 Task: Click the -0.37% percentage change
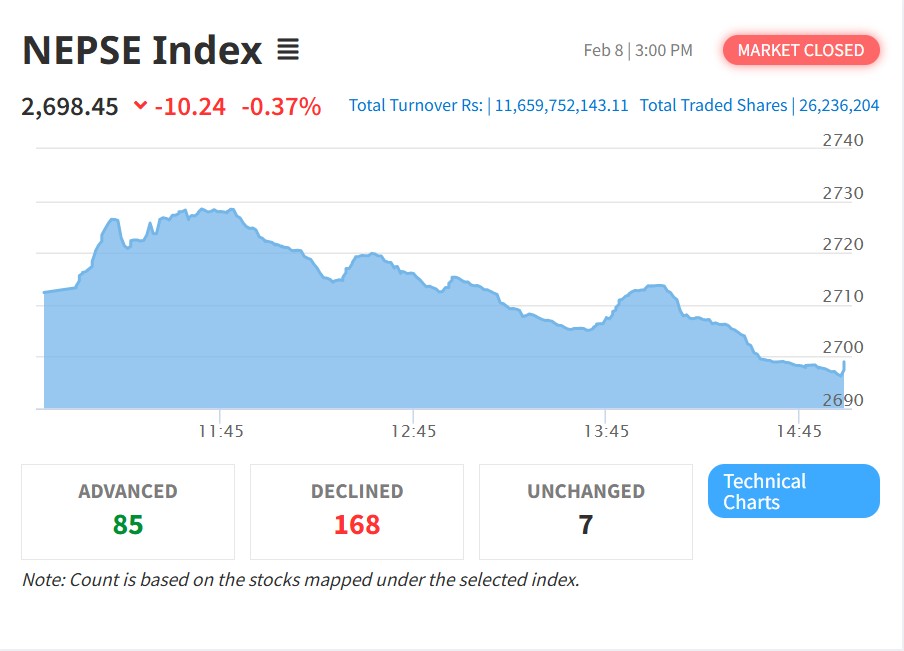281,106
